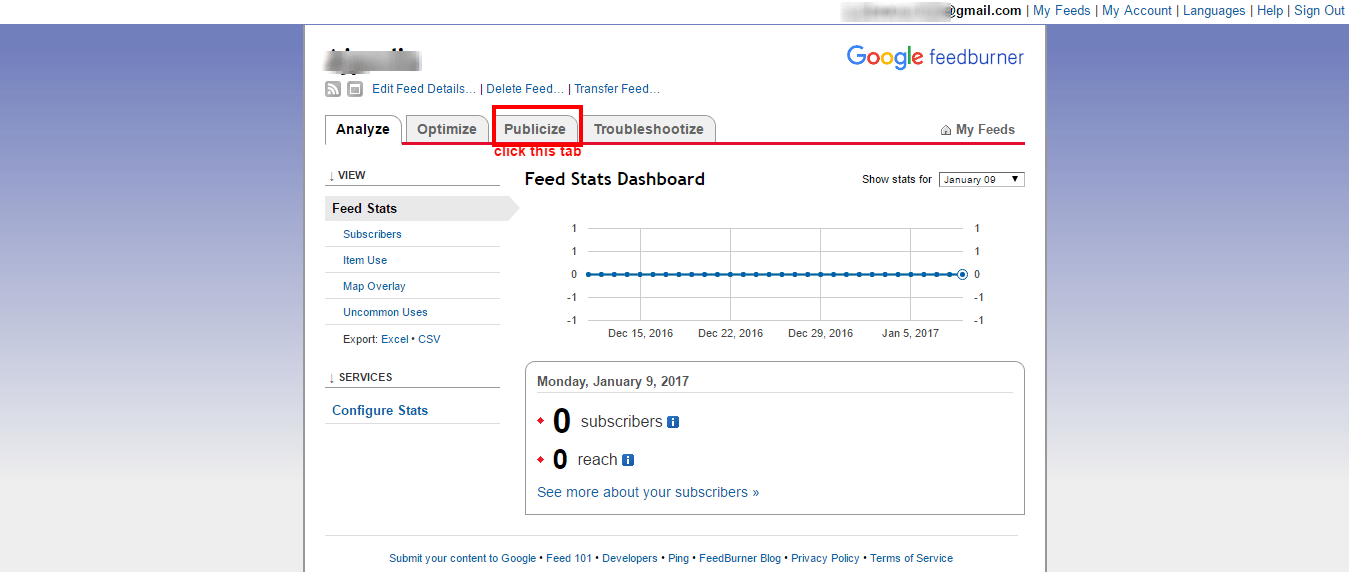
Task: Export stats as CSV
Action: [x=429, y=339]
